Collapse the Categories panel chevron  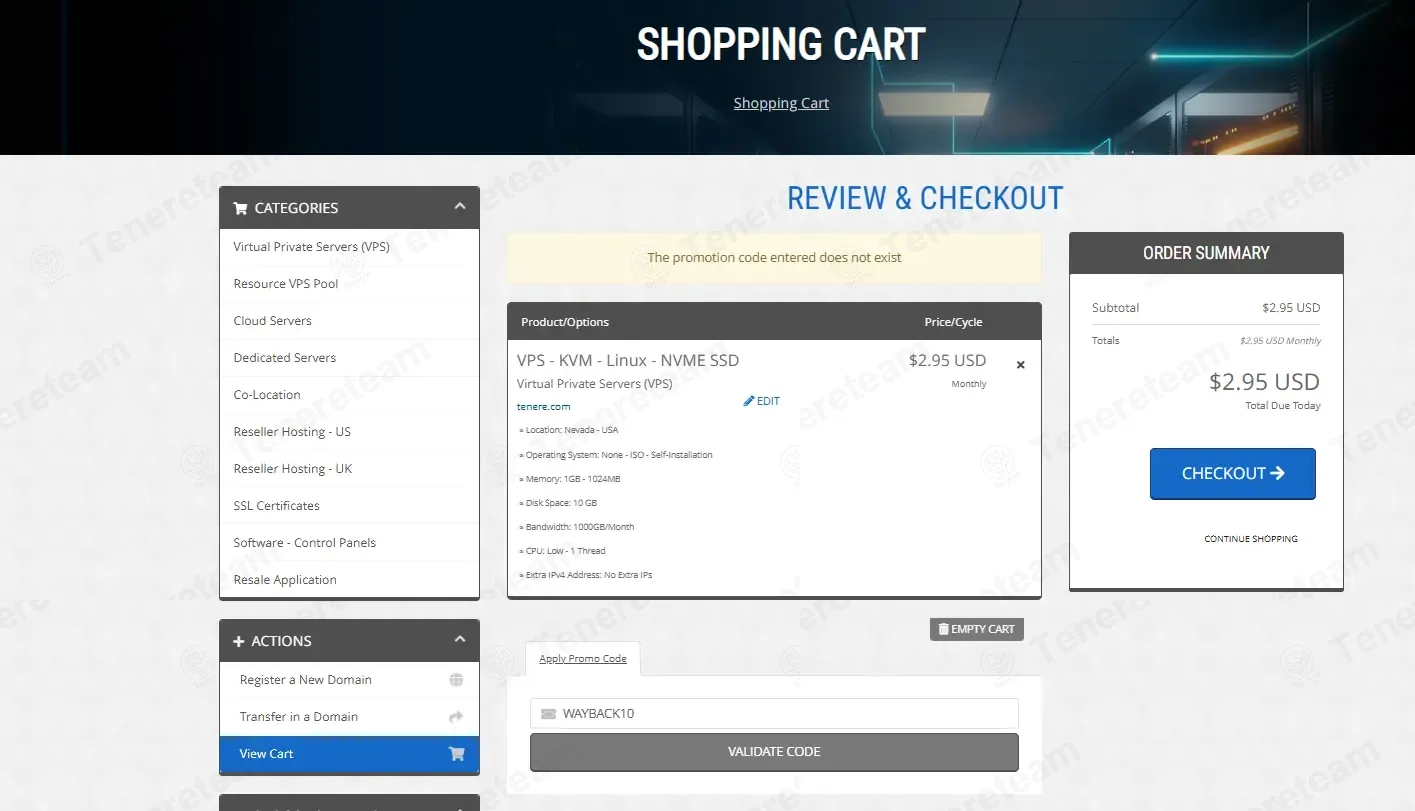pyautogui.click(x=460, y=206)
